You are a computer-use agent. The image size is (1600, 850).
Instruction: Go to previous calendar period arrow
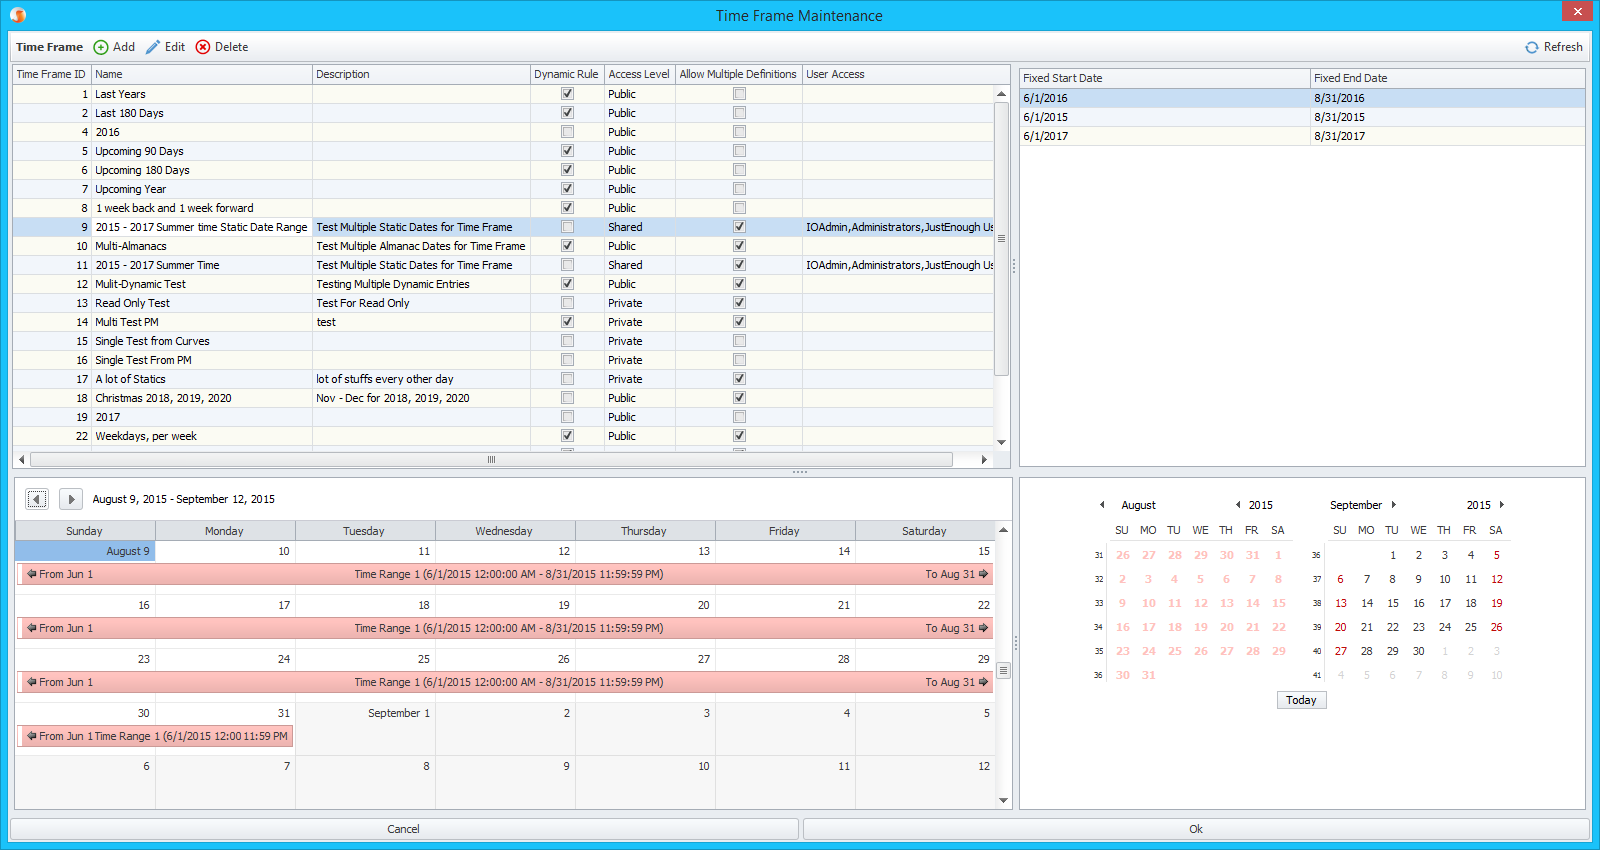pyautogui.click(x=37, y=499)
